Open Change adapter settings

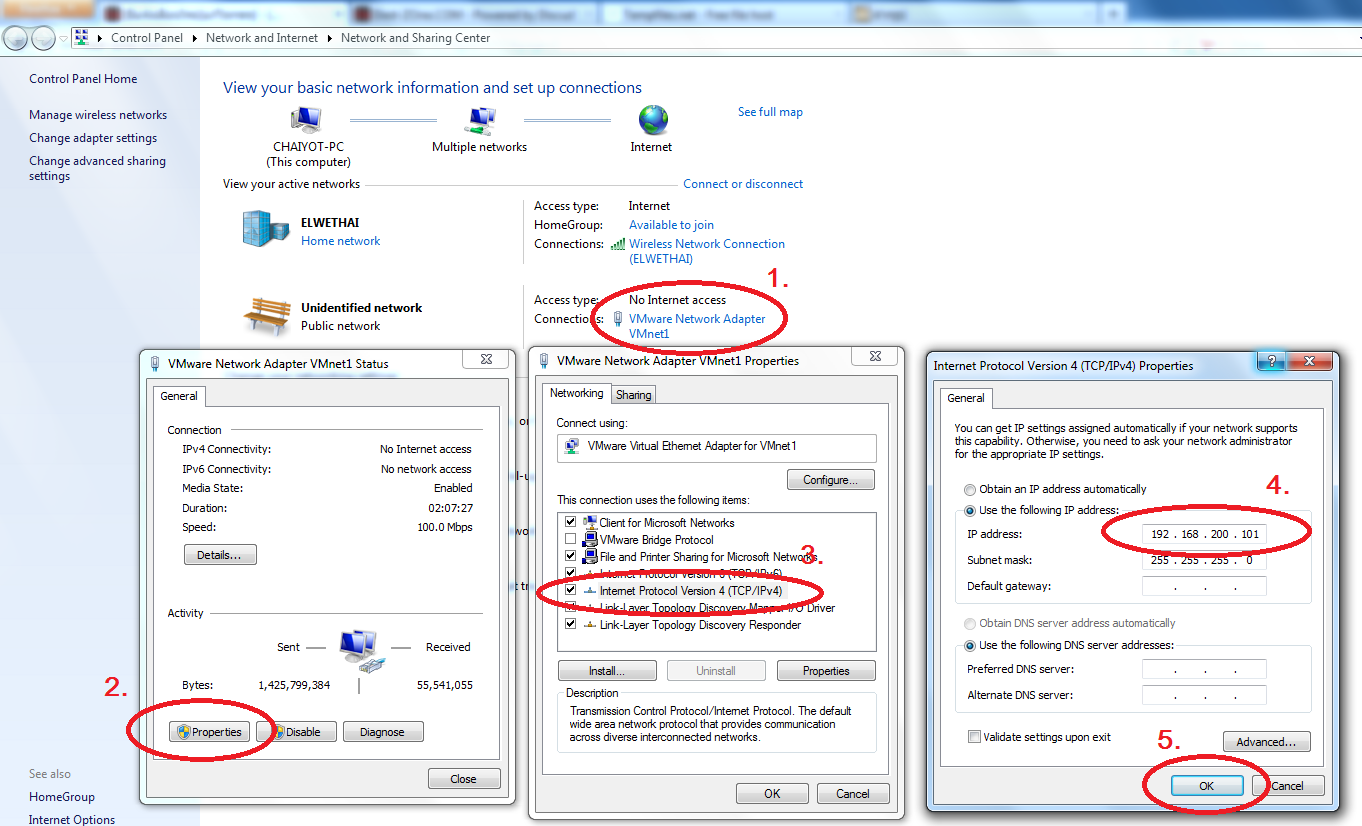click(93, 138)
